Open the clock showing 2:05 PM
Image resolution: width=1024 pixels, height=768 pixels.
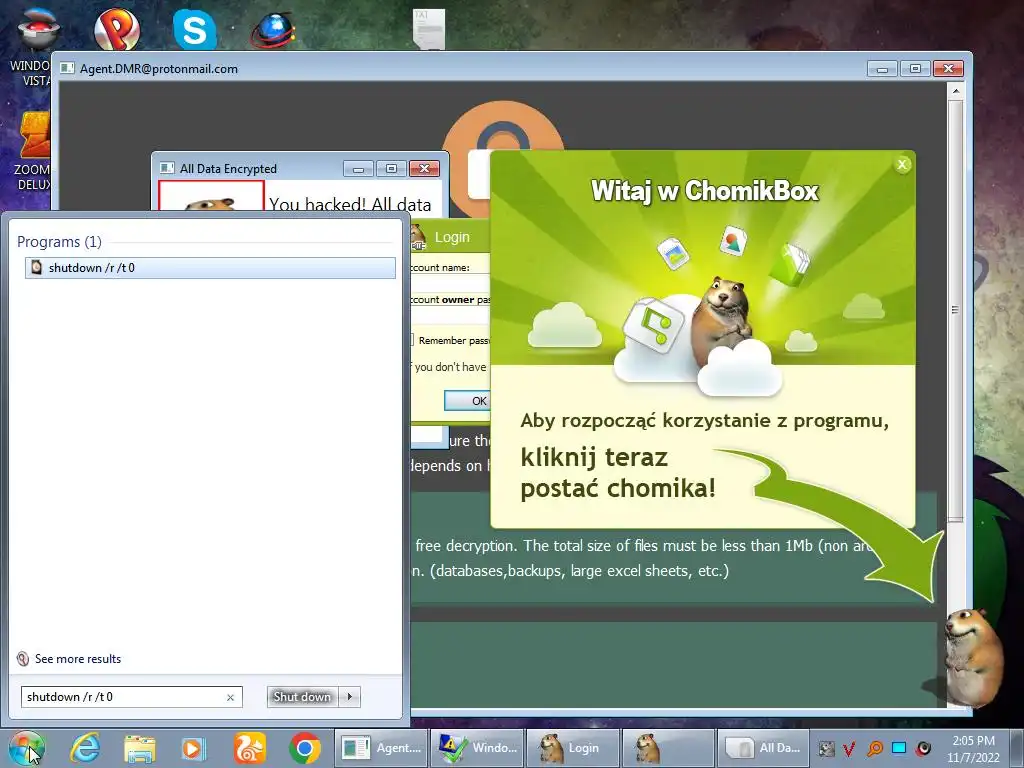point(973,749)
